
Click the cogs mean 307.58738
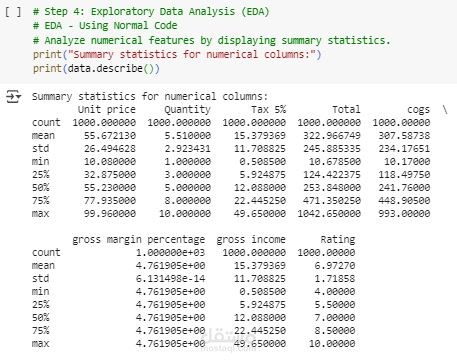[404, 136]
